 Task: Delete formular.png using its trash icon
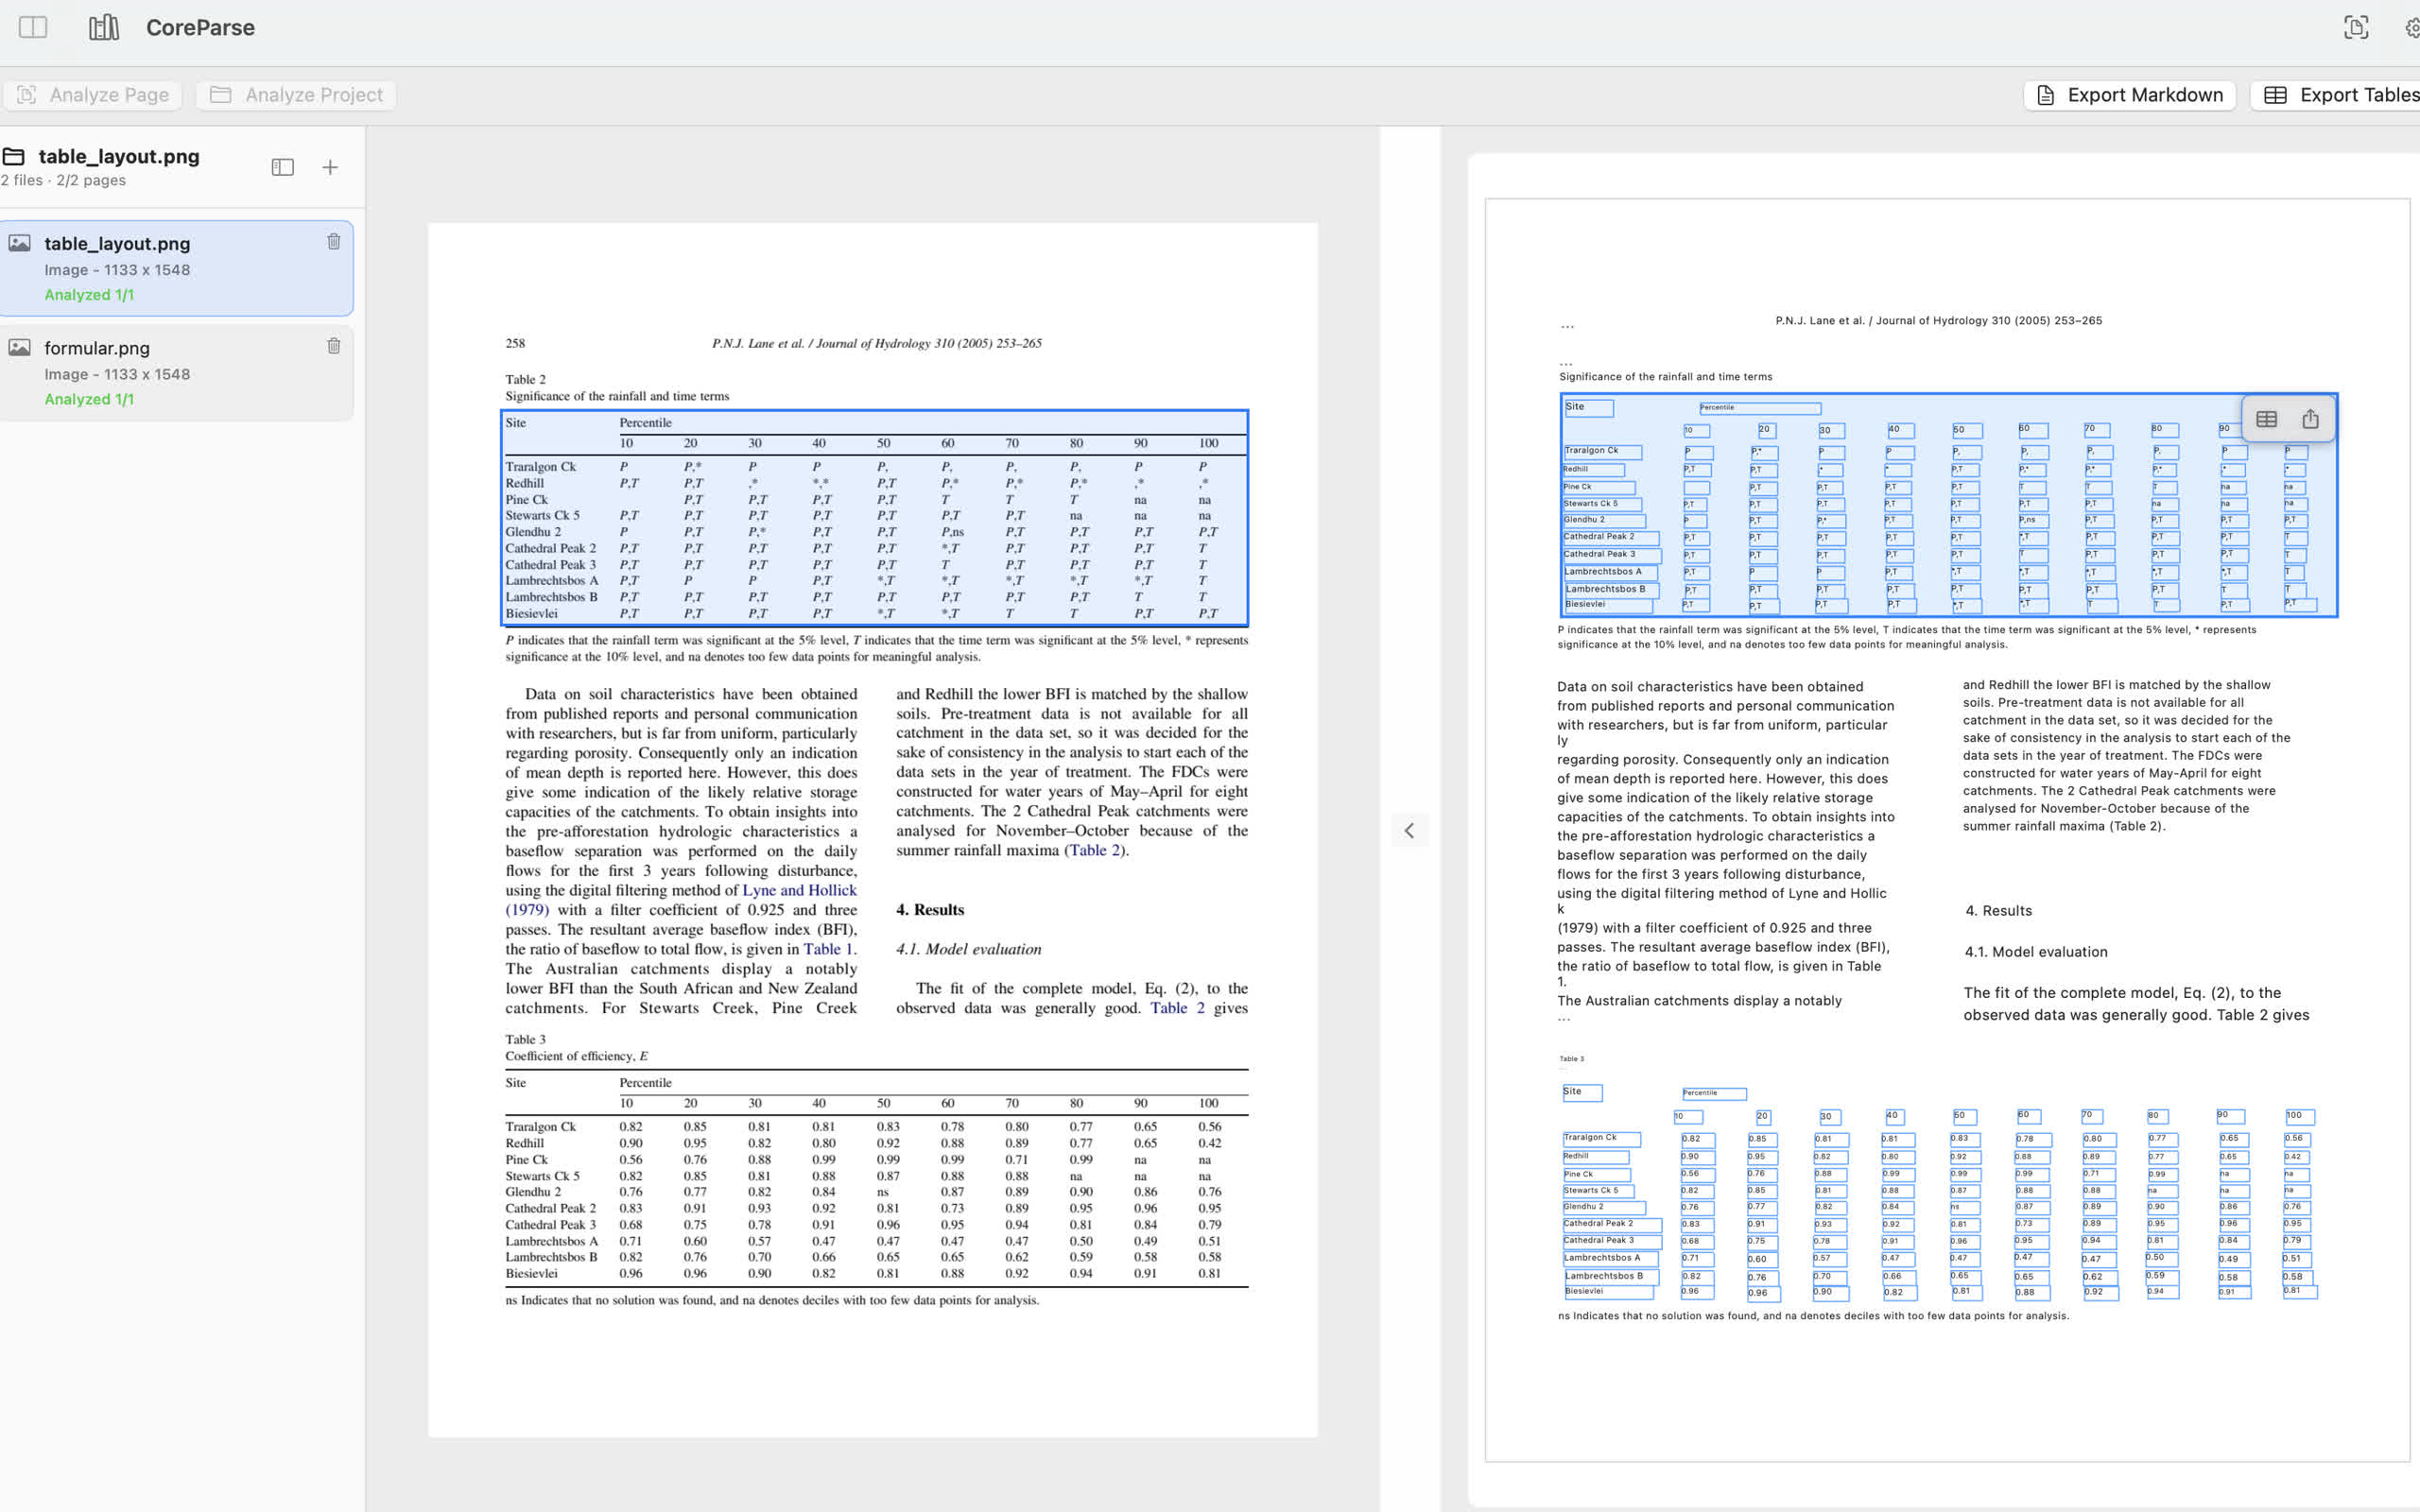click(x=334, y=346)
